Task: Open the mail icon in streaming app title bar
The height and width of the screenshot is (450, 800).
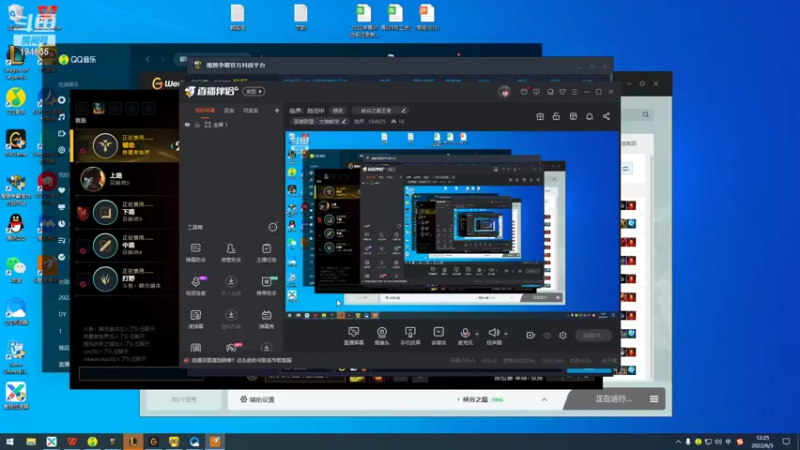Action: 524,92
